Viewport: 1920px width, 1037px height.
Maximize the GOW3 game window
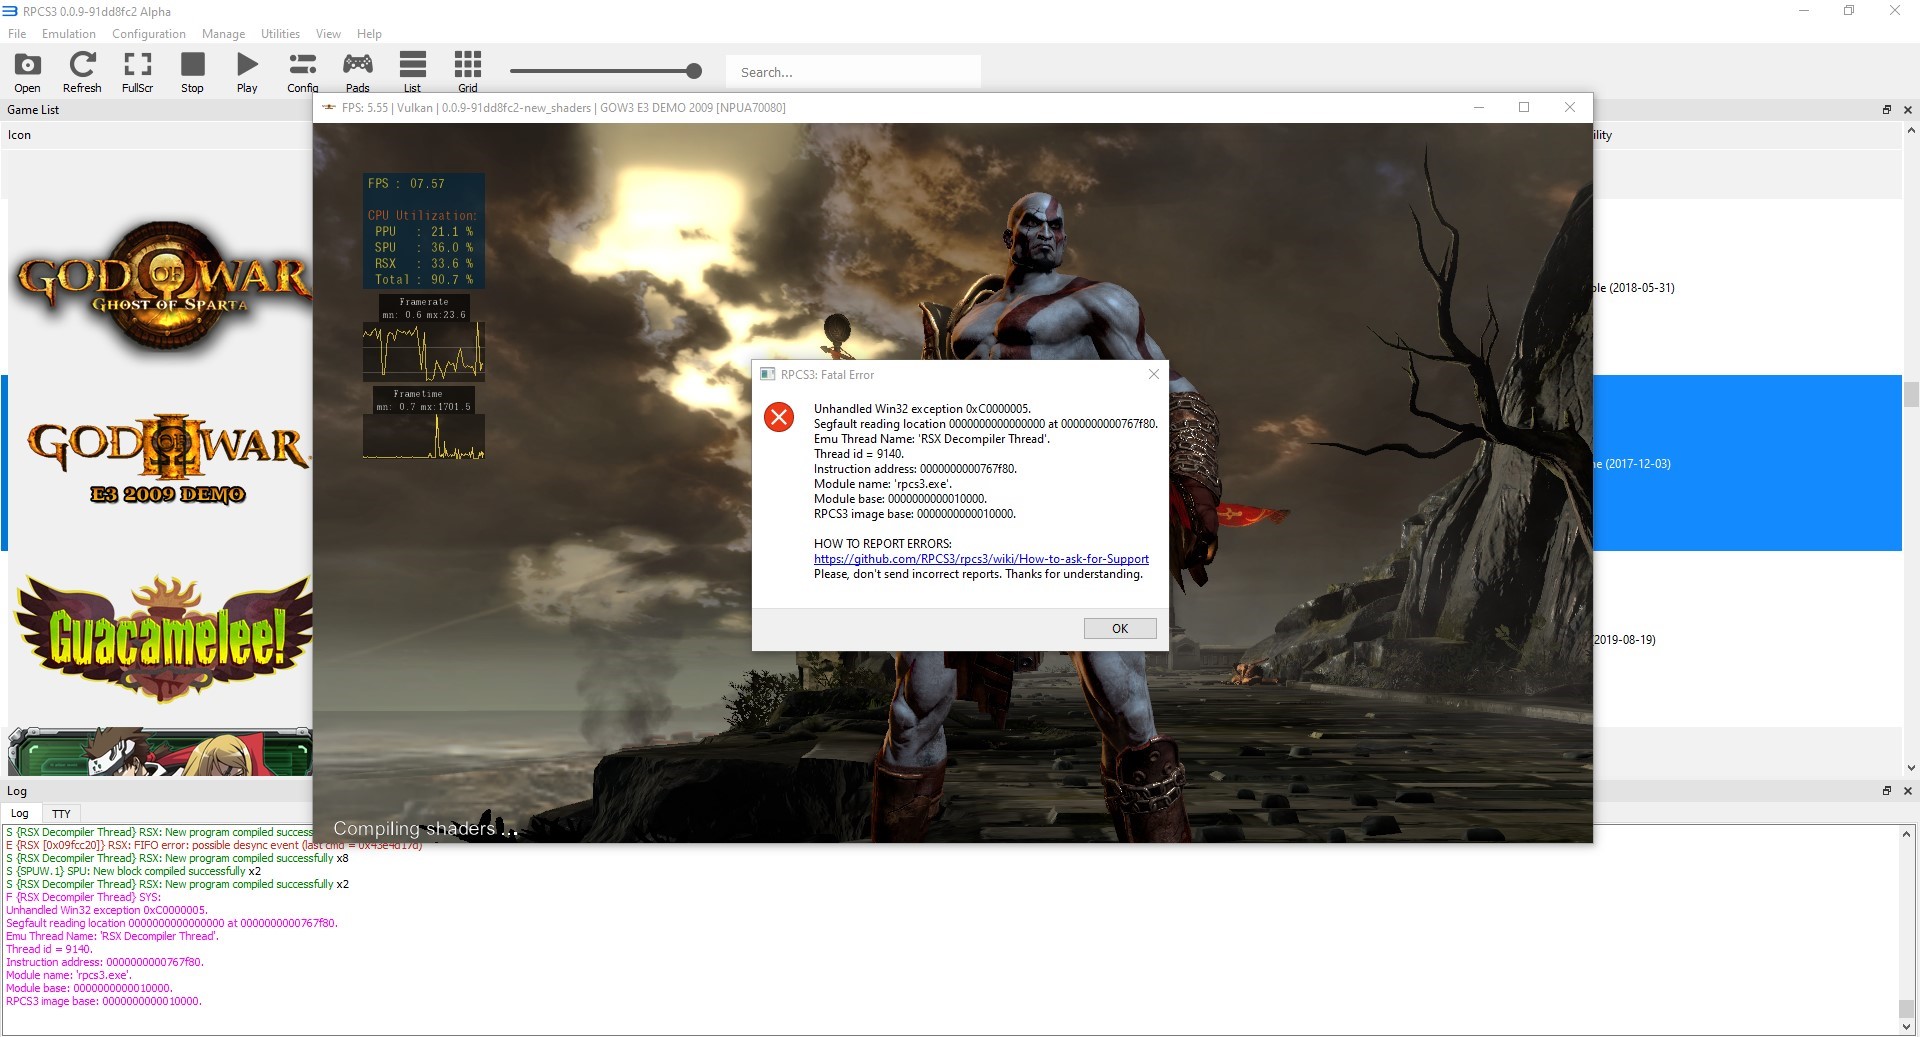(1524, 107)
